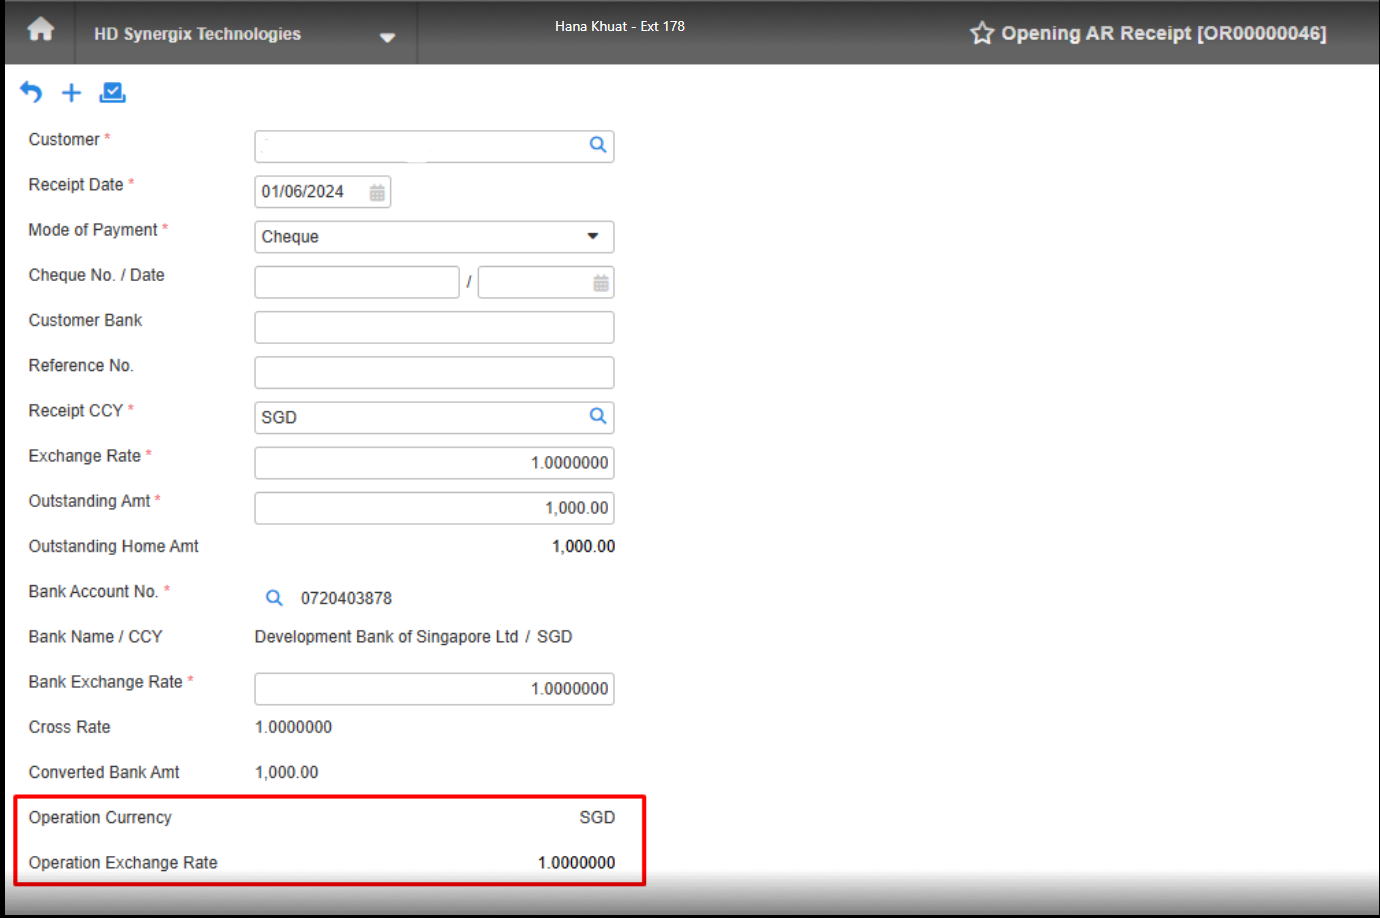
Task: Click the Customer Bank text field
Action: pos(434,327)
